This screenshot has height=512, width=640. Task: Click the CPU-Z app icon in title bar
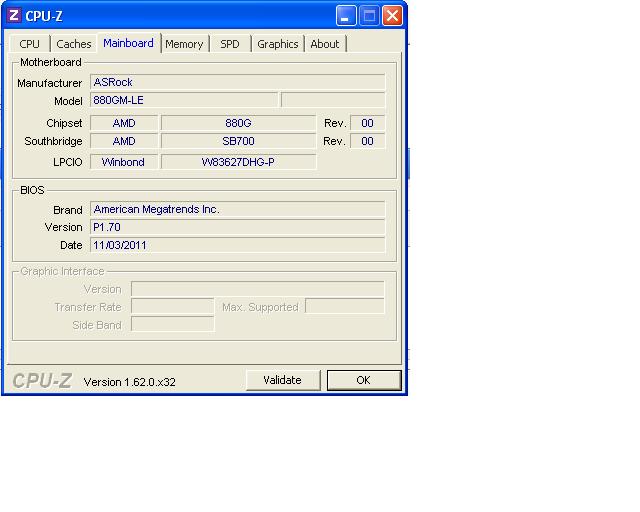tap(14, 16)
